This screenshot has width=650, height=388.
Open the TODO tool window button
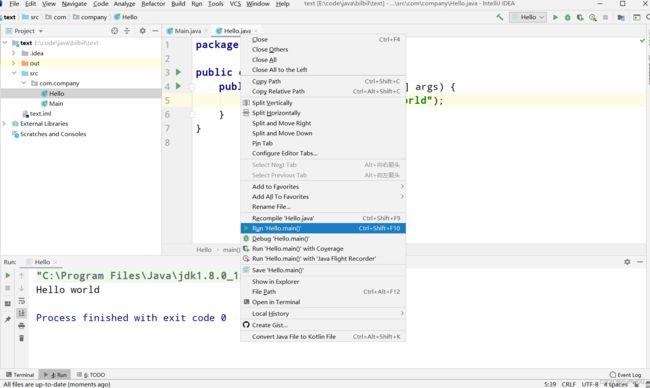(x=91, y=375)
